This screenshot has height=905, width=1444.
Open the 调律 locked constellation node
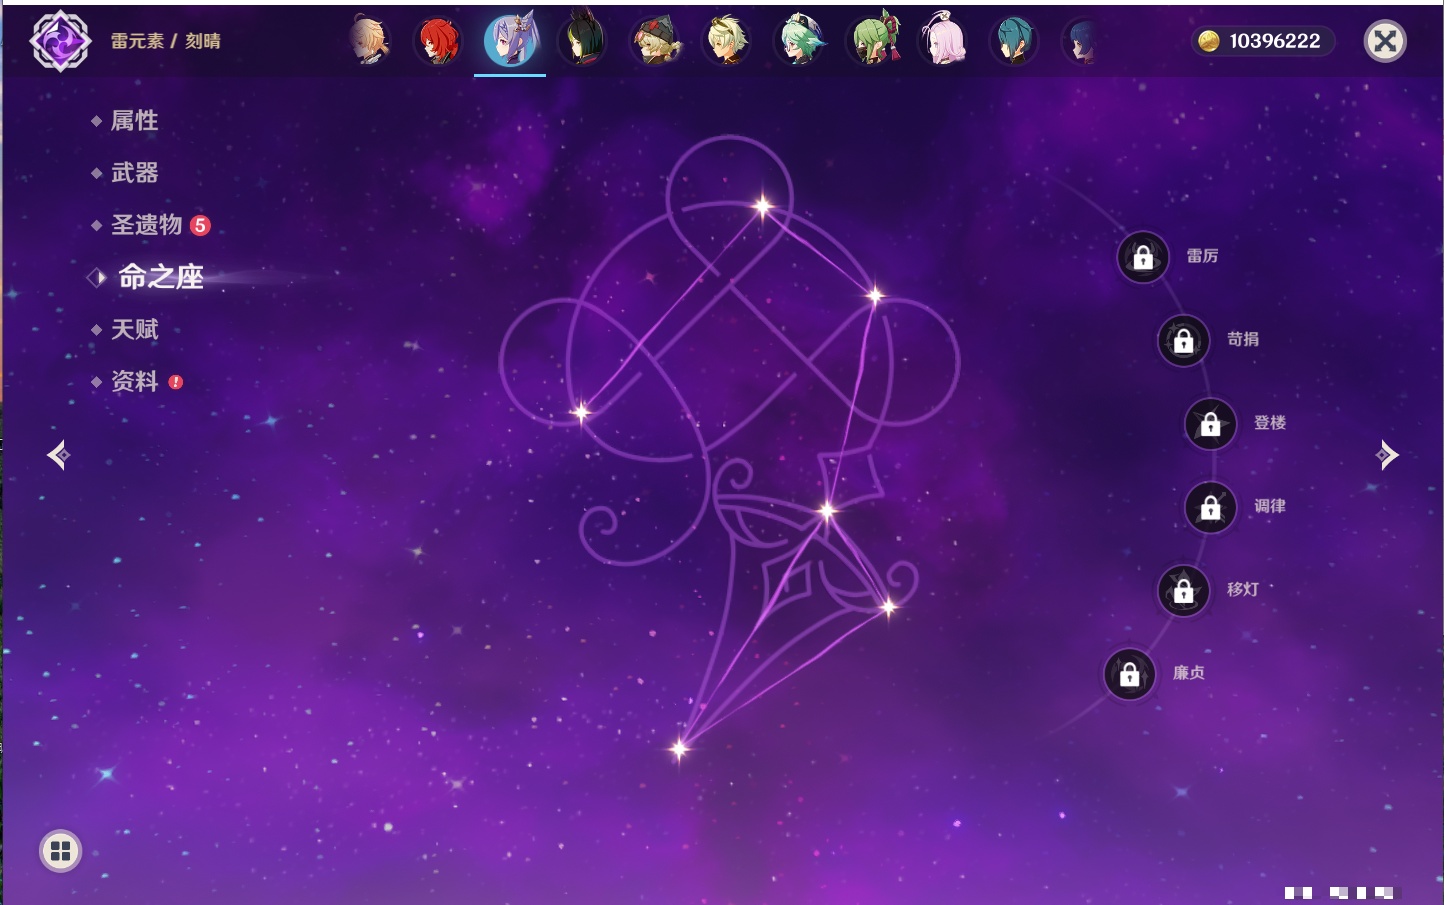point(1210,507)
